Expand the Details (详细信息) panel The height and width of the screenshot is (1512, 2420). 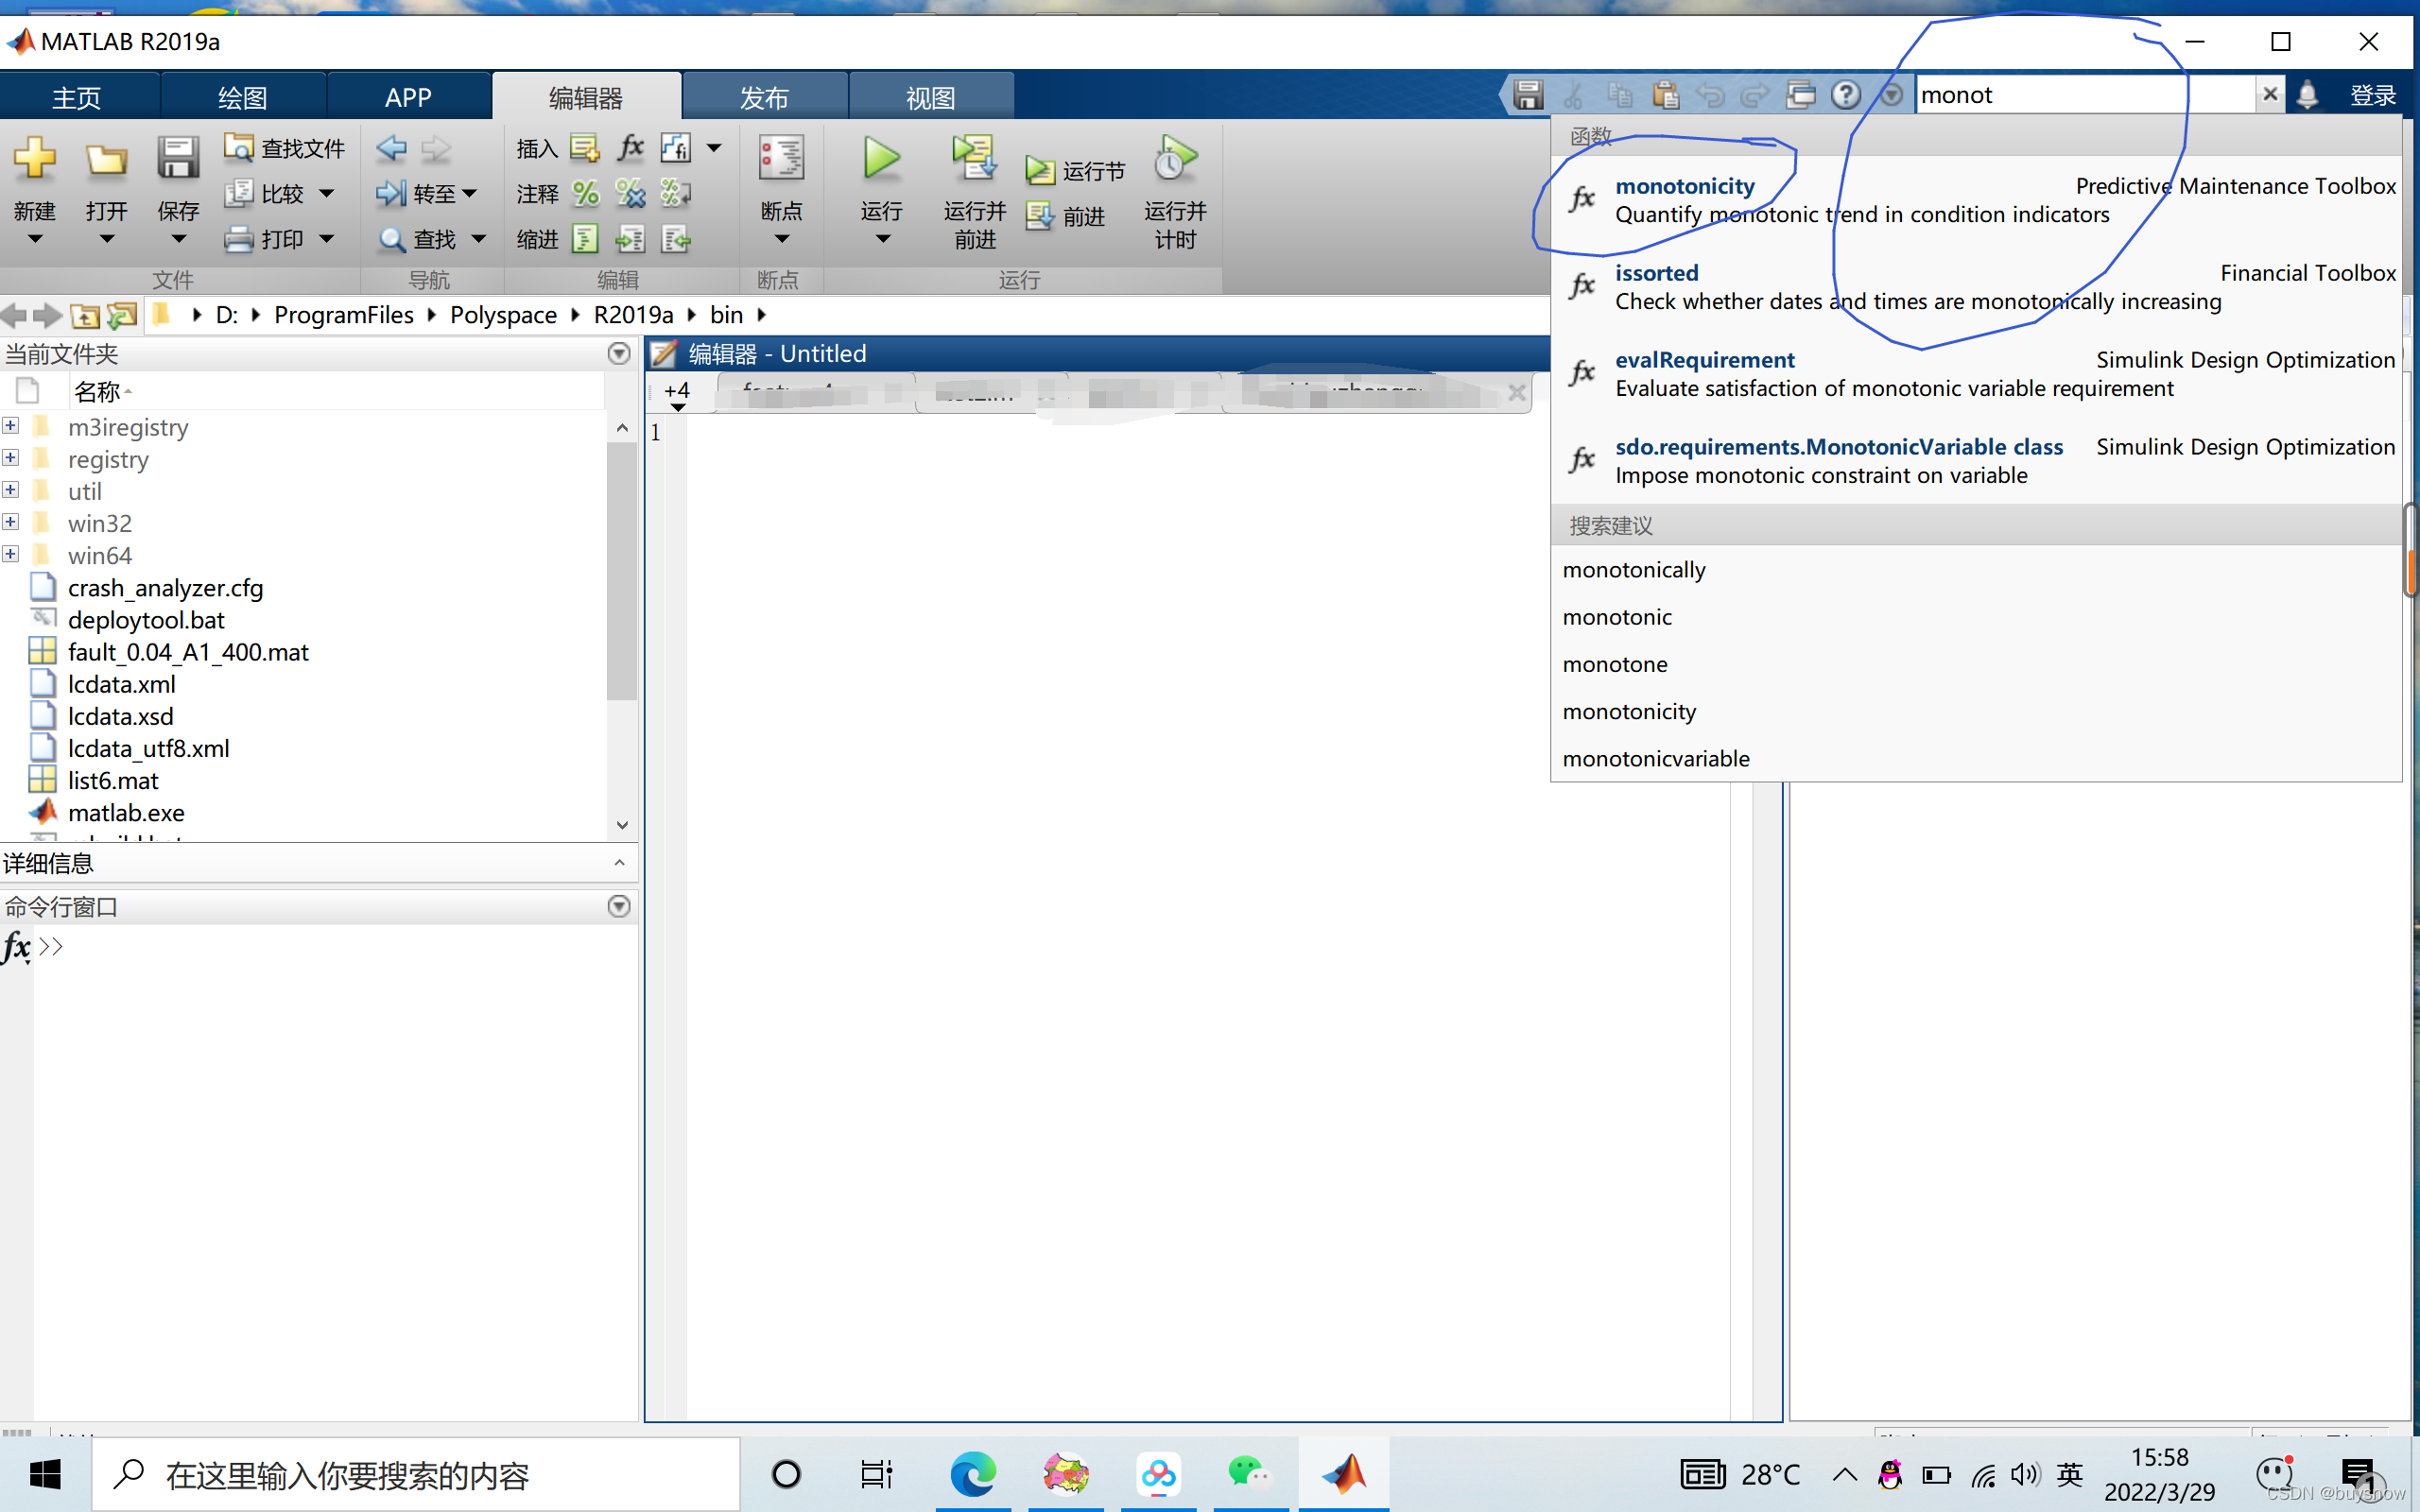coord(619,862)
